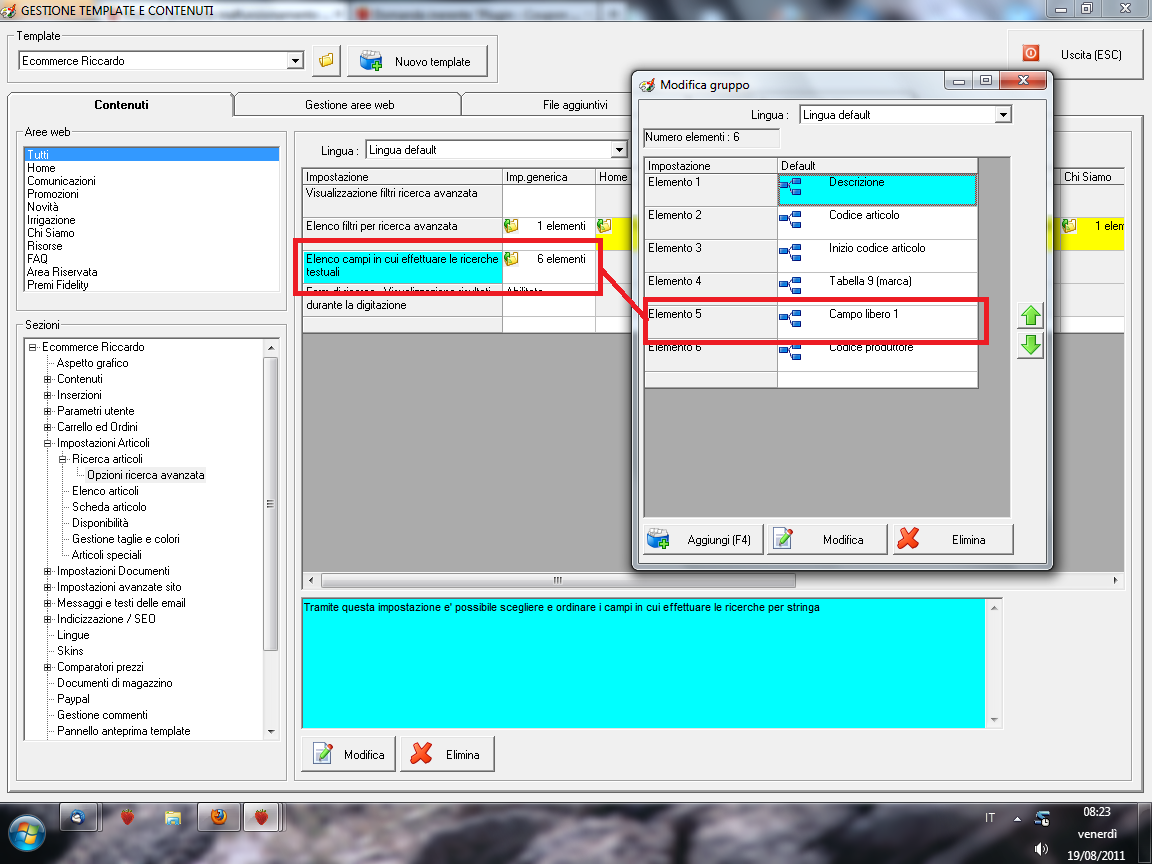This screenshot has height=864, width=1152.
Task: Select Tutti in Aree web list
Action: click(x=151, y=154)
